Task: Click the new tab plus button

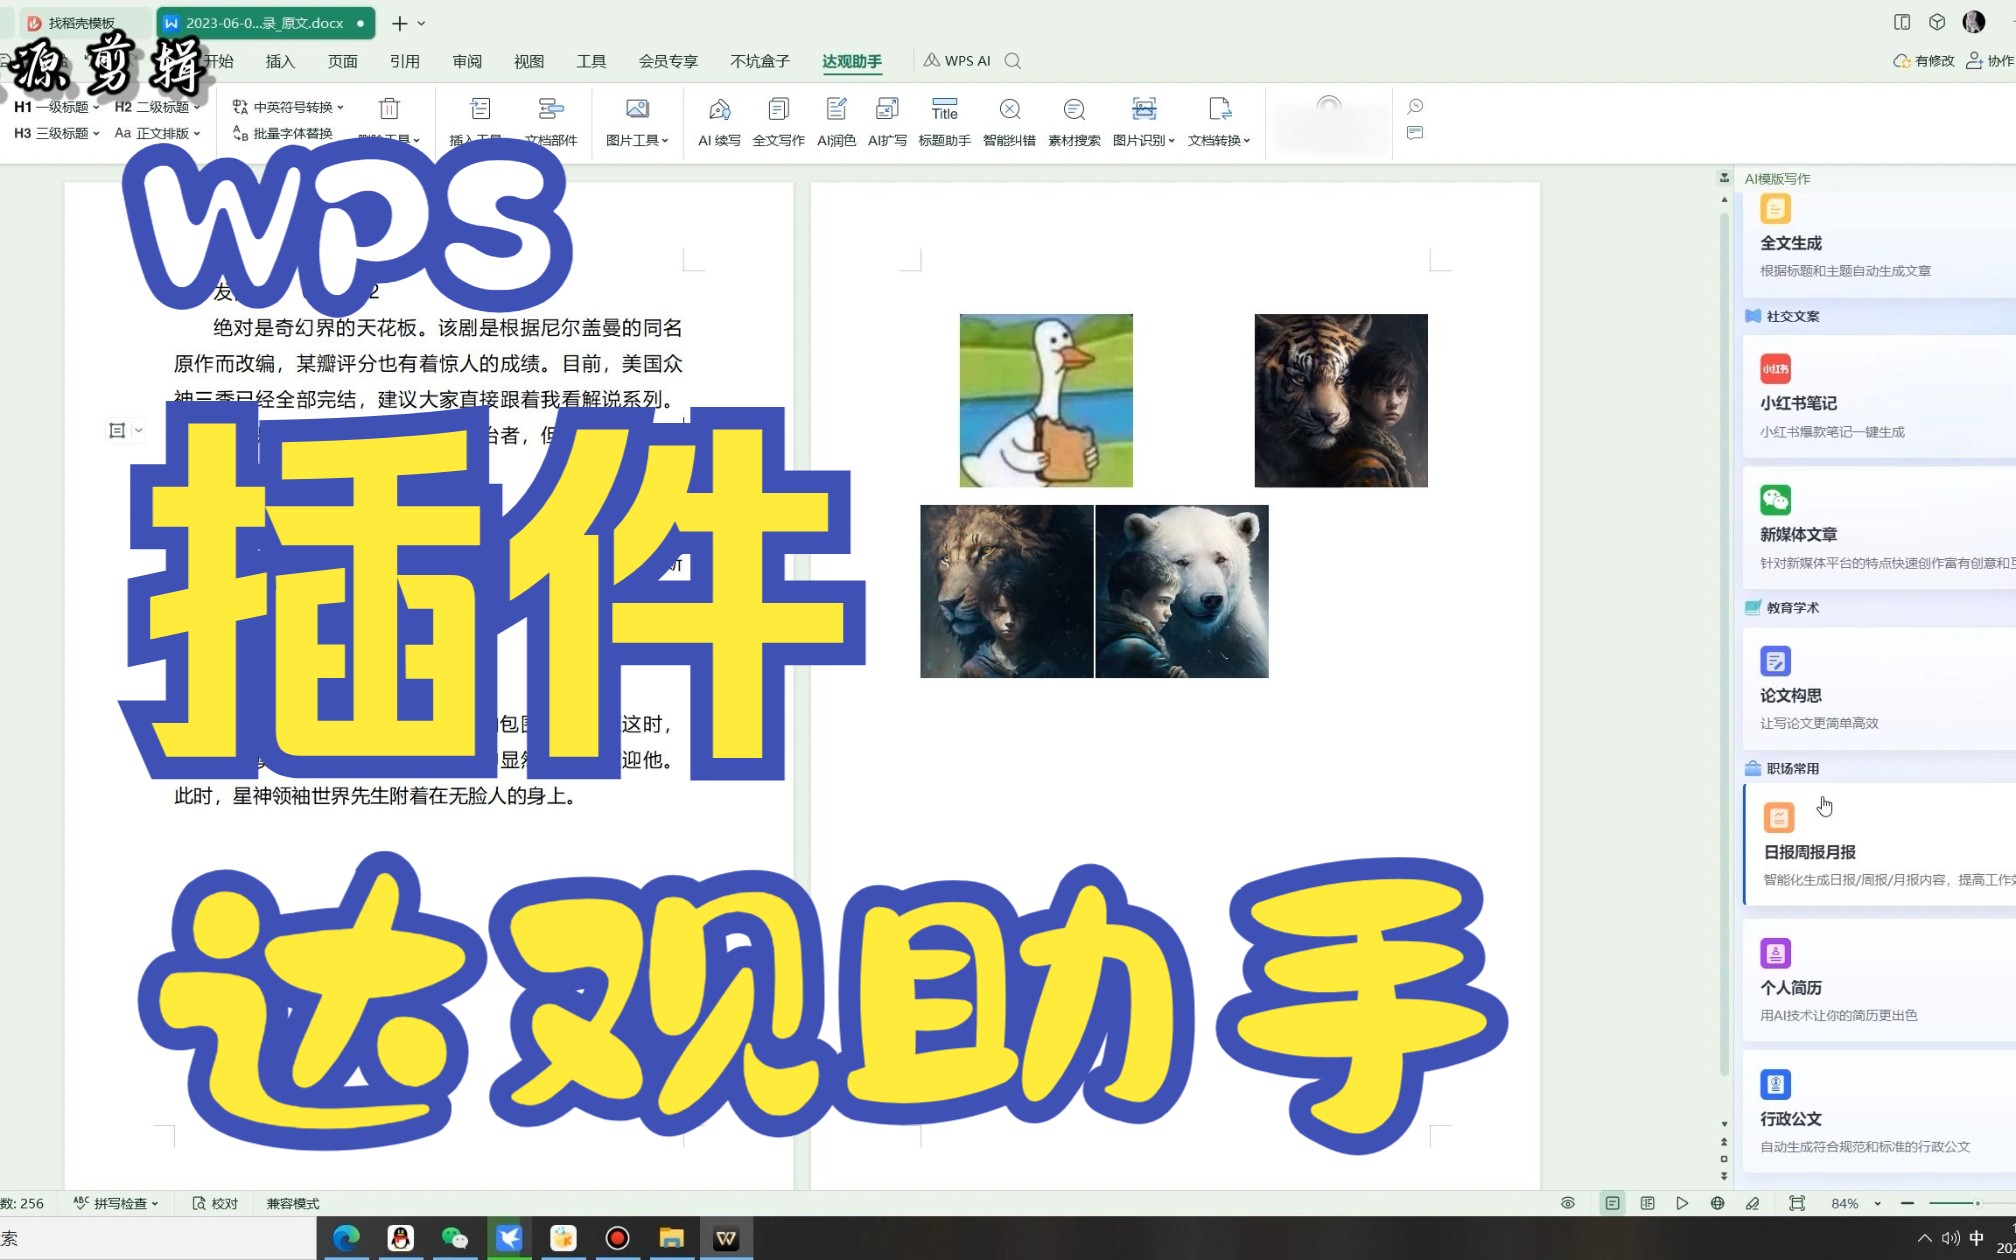Action: point(399,22)
